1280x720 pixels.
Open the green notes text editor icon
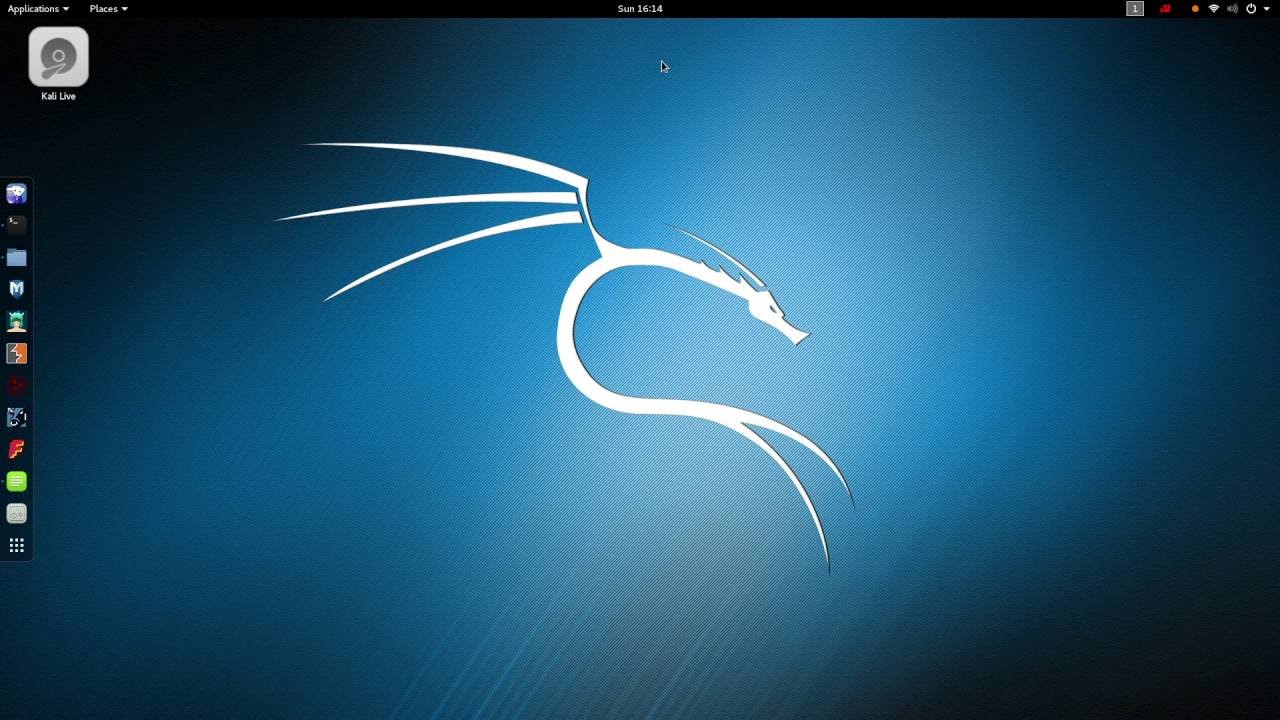click(x=16, y=481)
